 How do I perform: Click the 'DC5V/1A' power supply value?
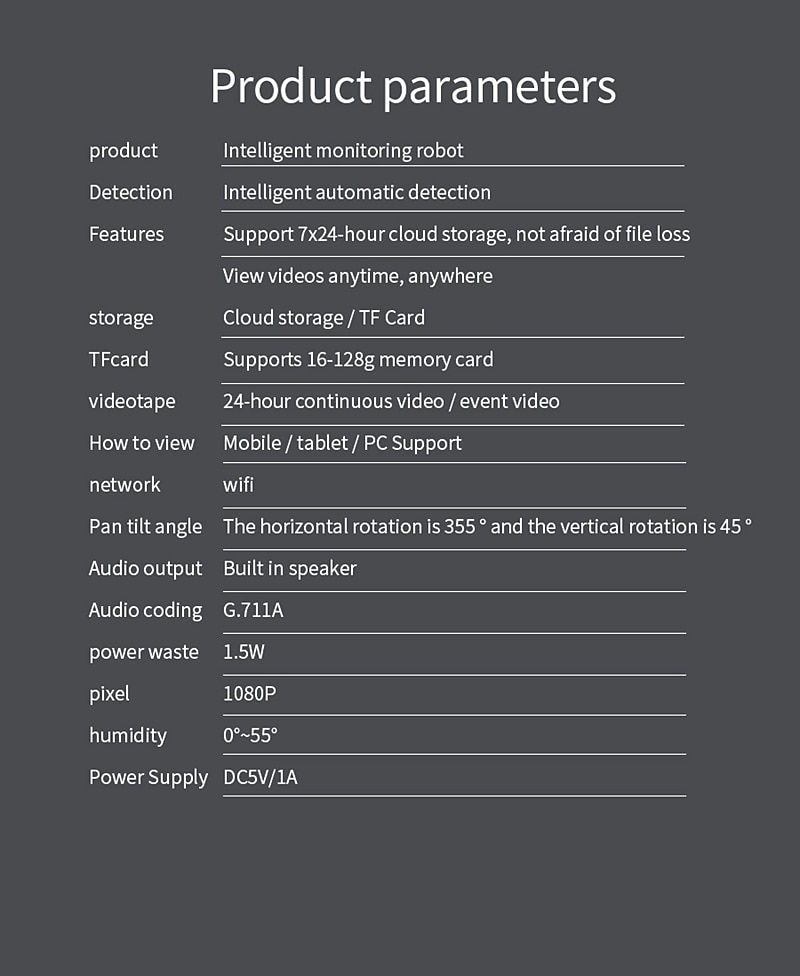pyautogui.click(x=260, y=777)
